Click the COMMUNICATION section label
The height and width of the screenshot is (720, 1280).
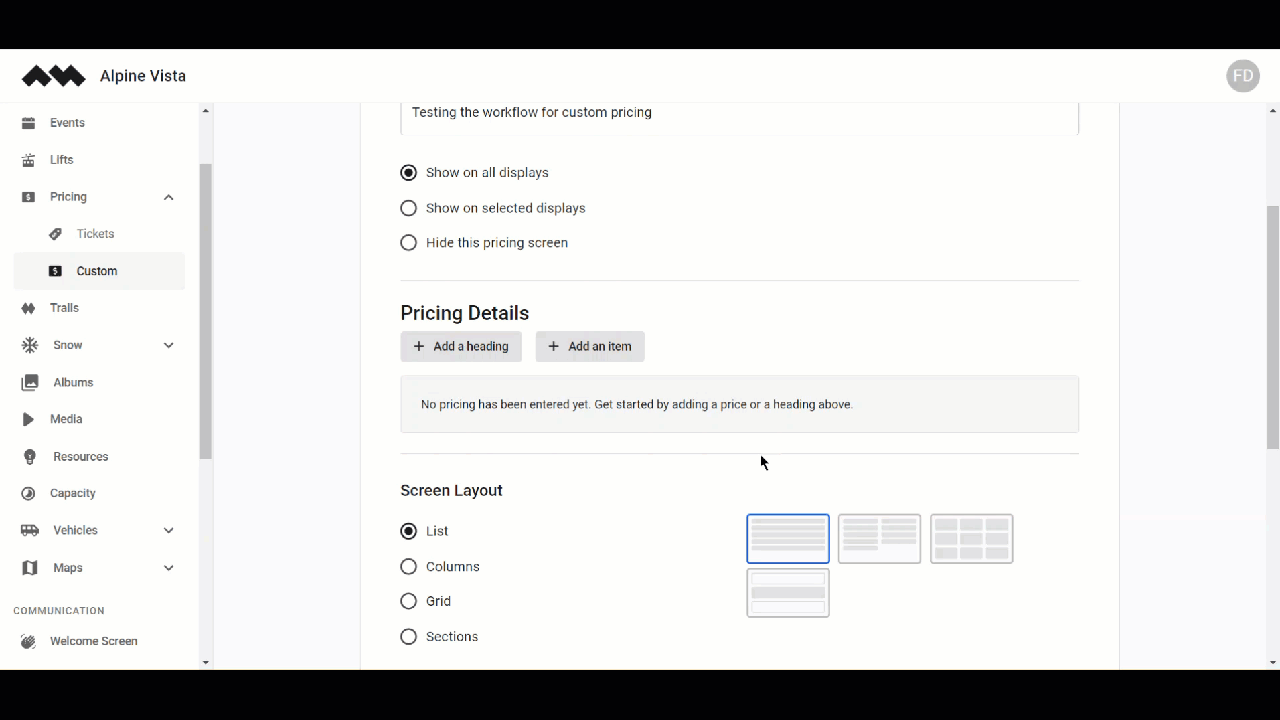(x=59, y=610)
